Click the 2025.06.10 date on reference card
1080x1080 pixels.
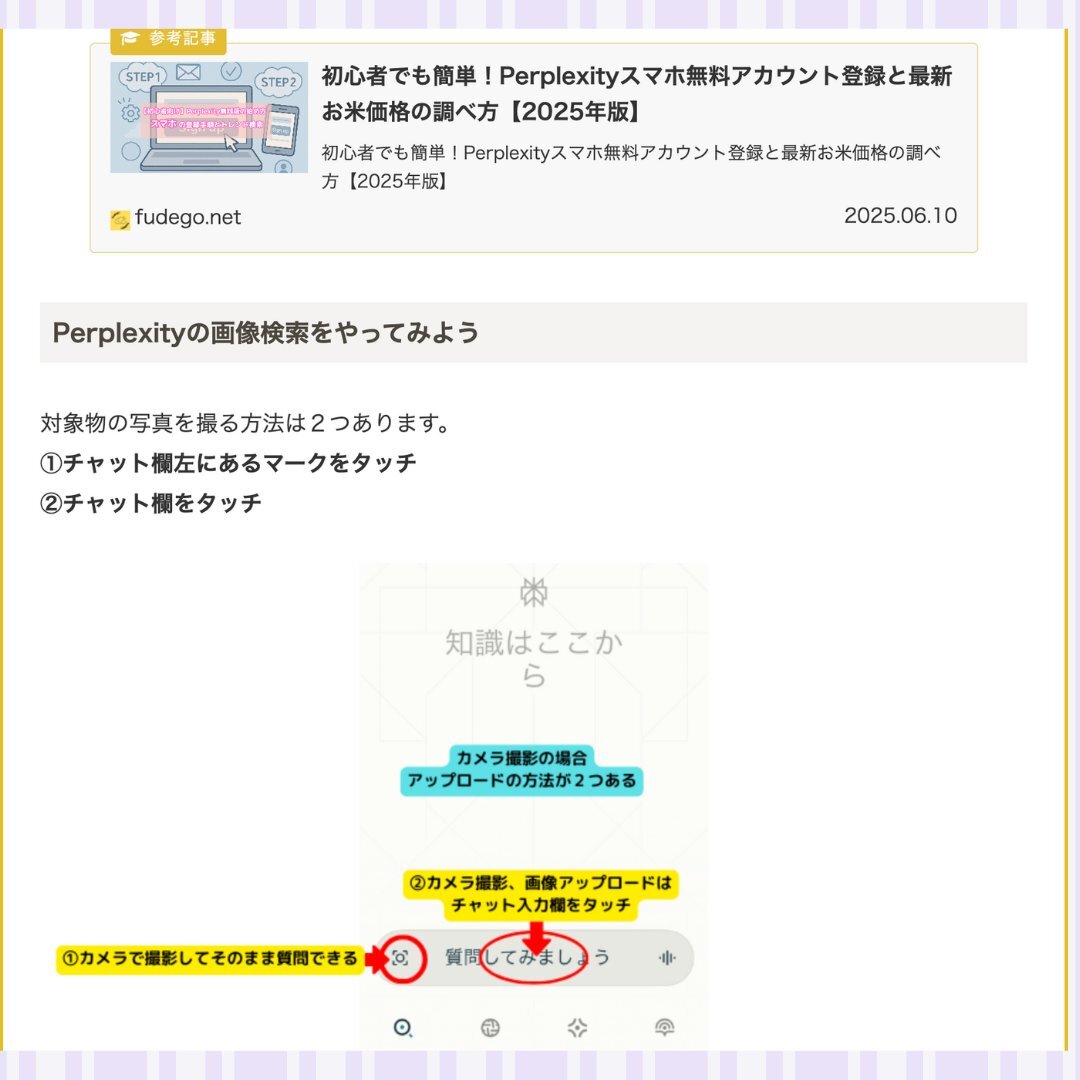point(900,216)
